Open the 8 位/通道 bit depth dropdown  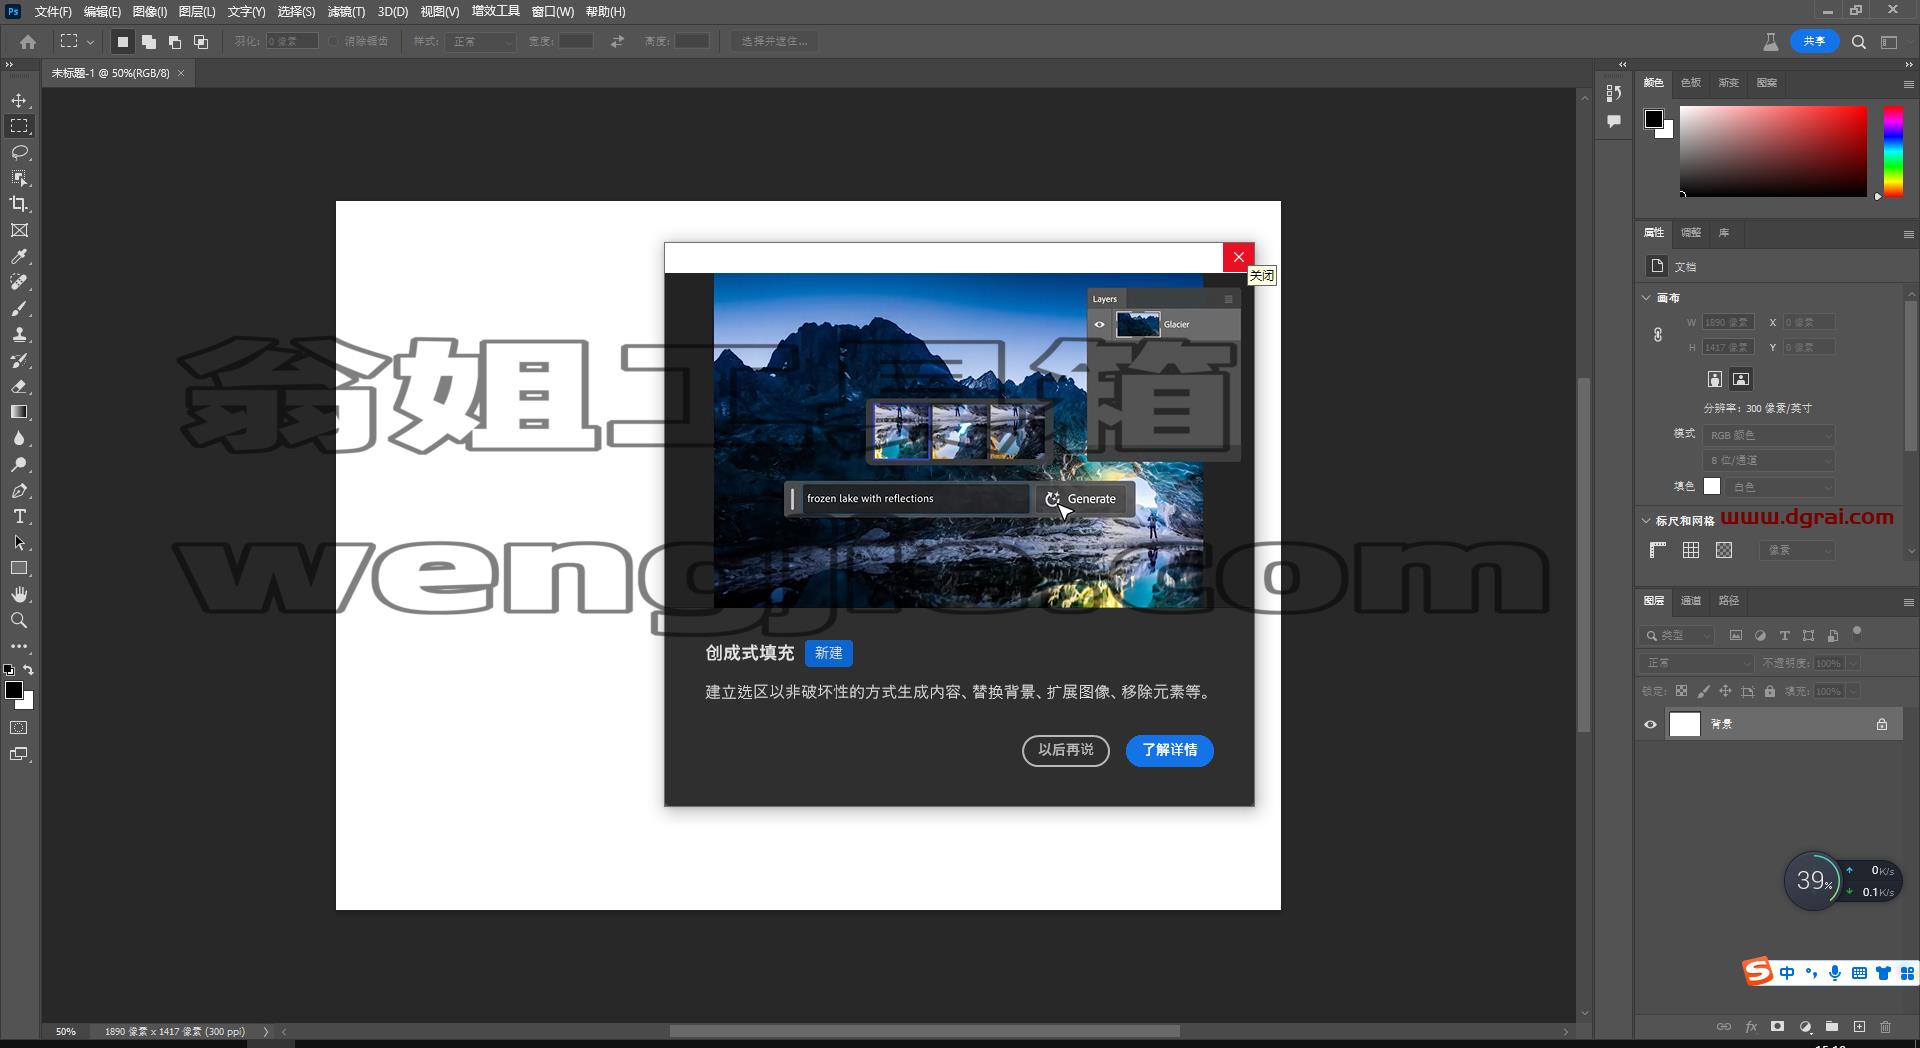click(1769, 460)
